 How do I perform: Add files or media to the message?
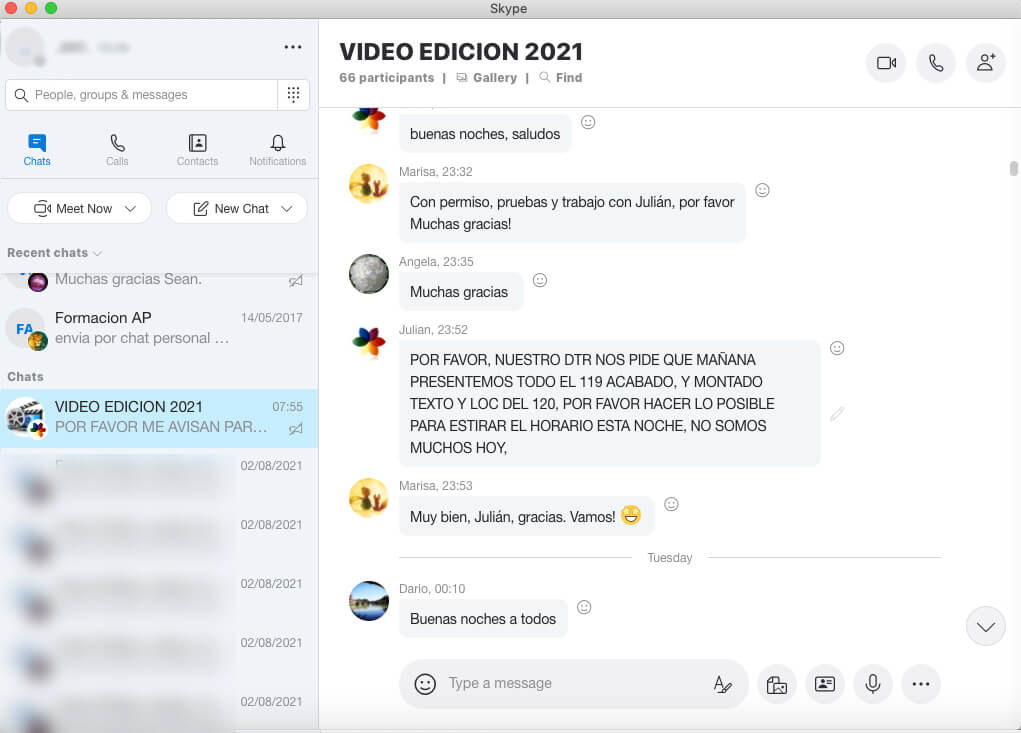tap(777, 684)
